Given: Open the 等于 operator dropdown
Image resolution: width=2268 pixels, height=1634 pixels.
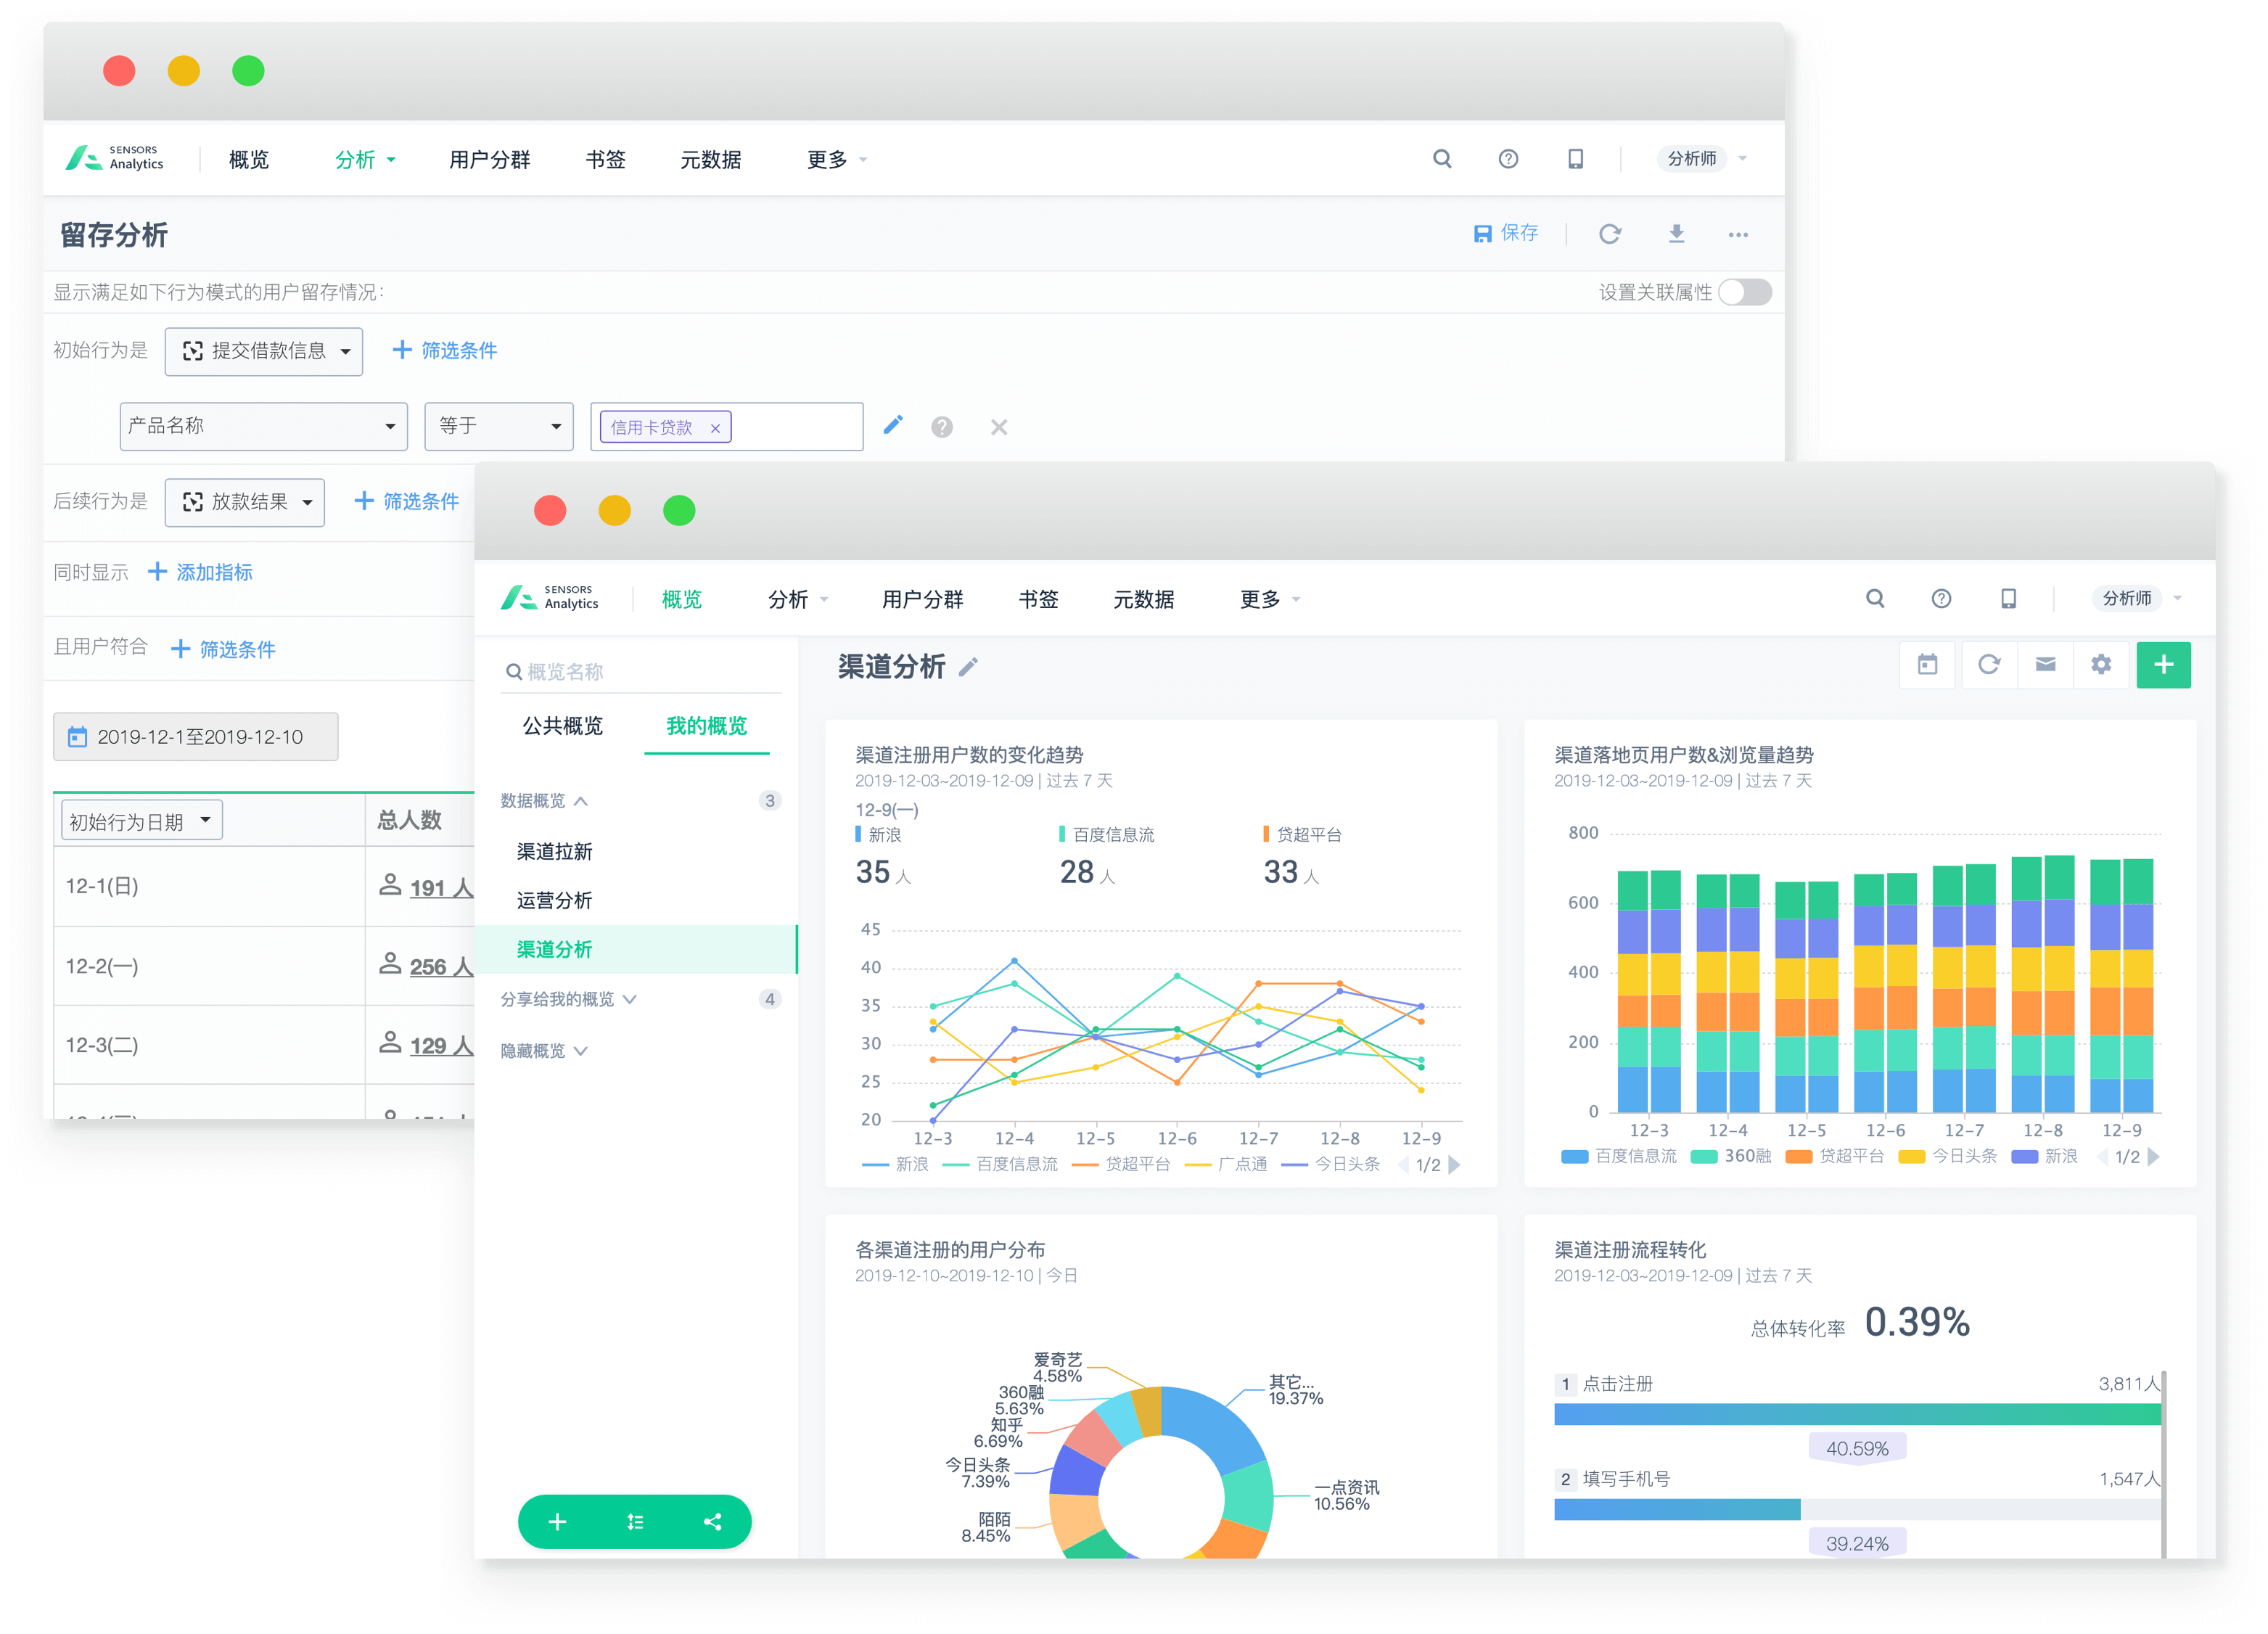Looking at the screenshot, I should [x=498, y=426].
